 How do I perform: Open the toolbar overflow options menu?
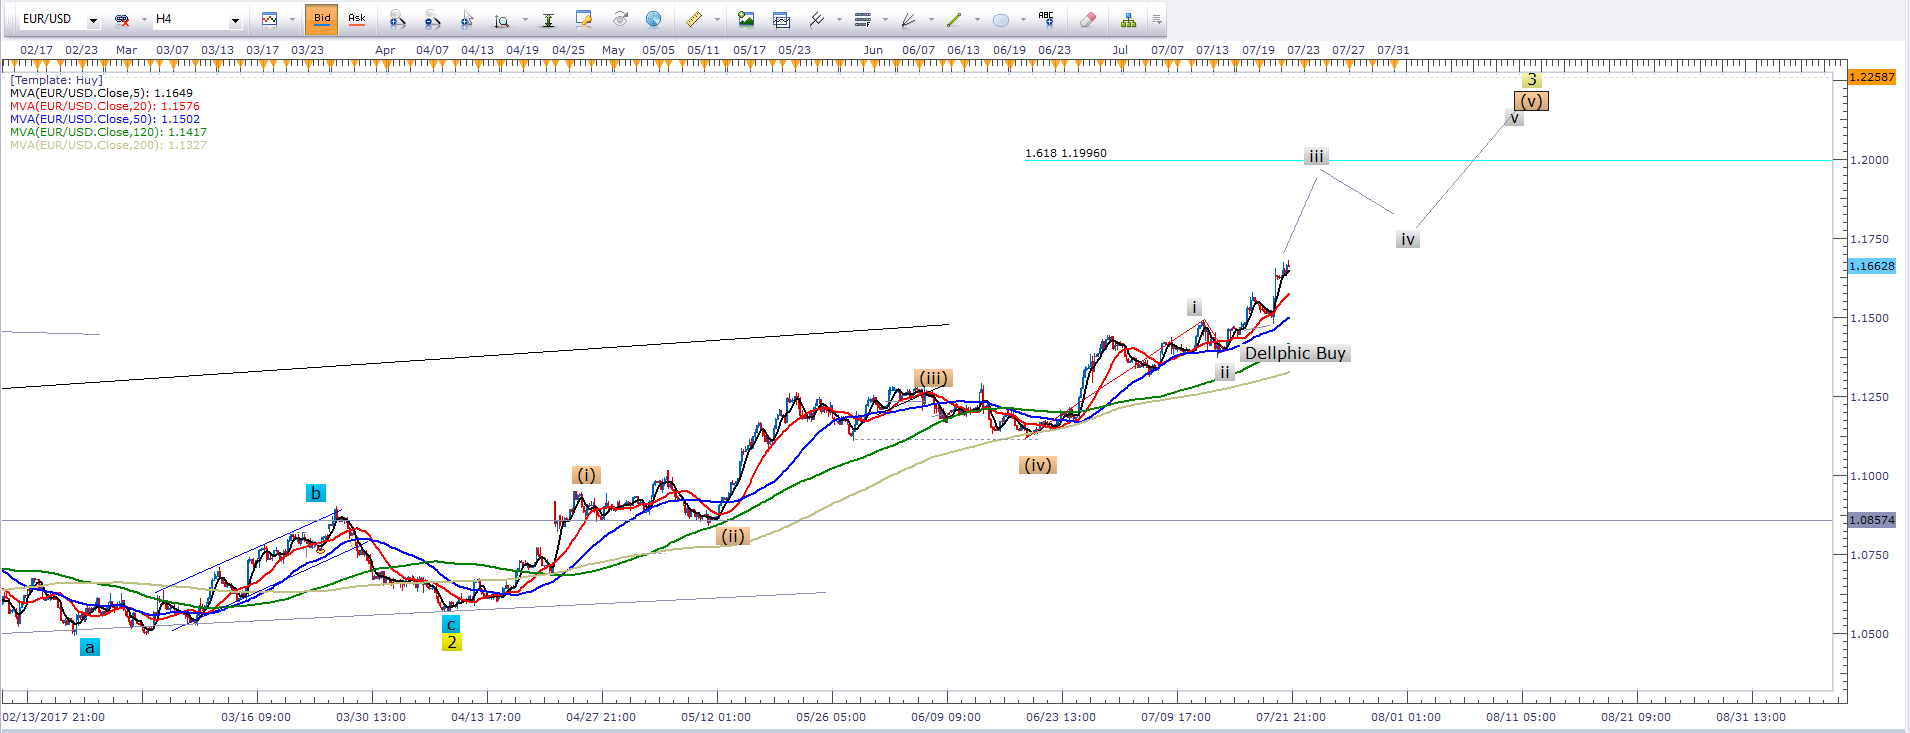coord(1157,19)
